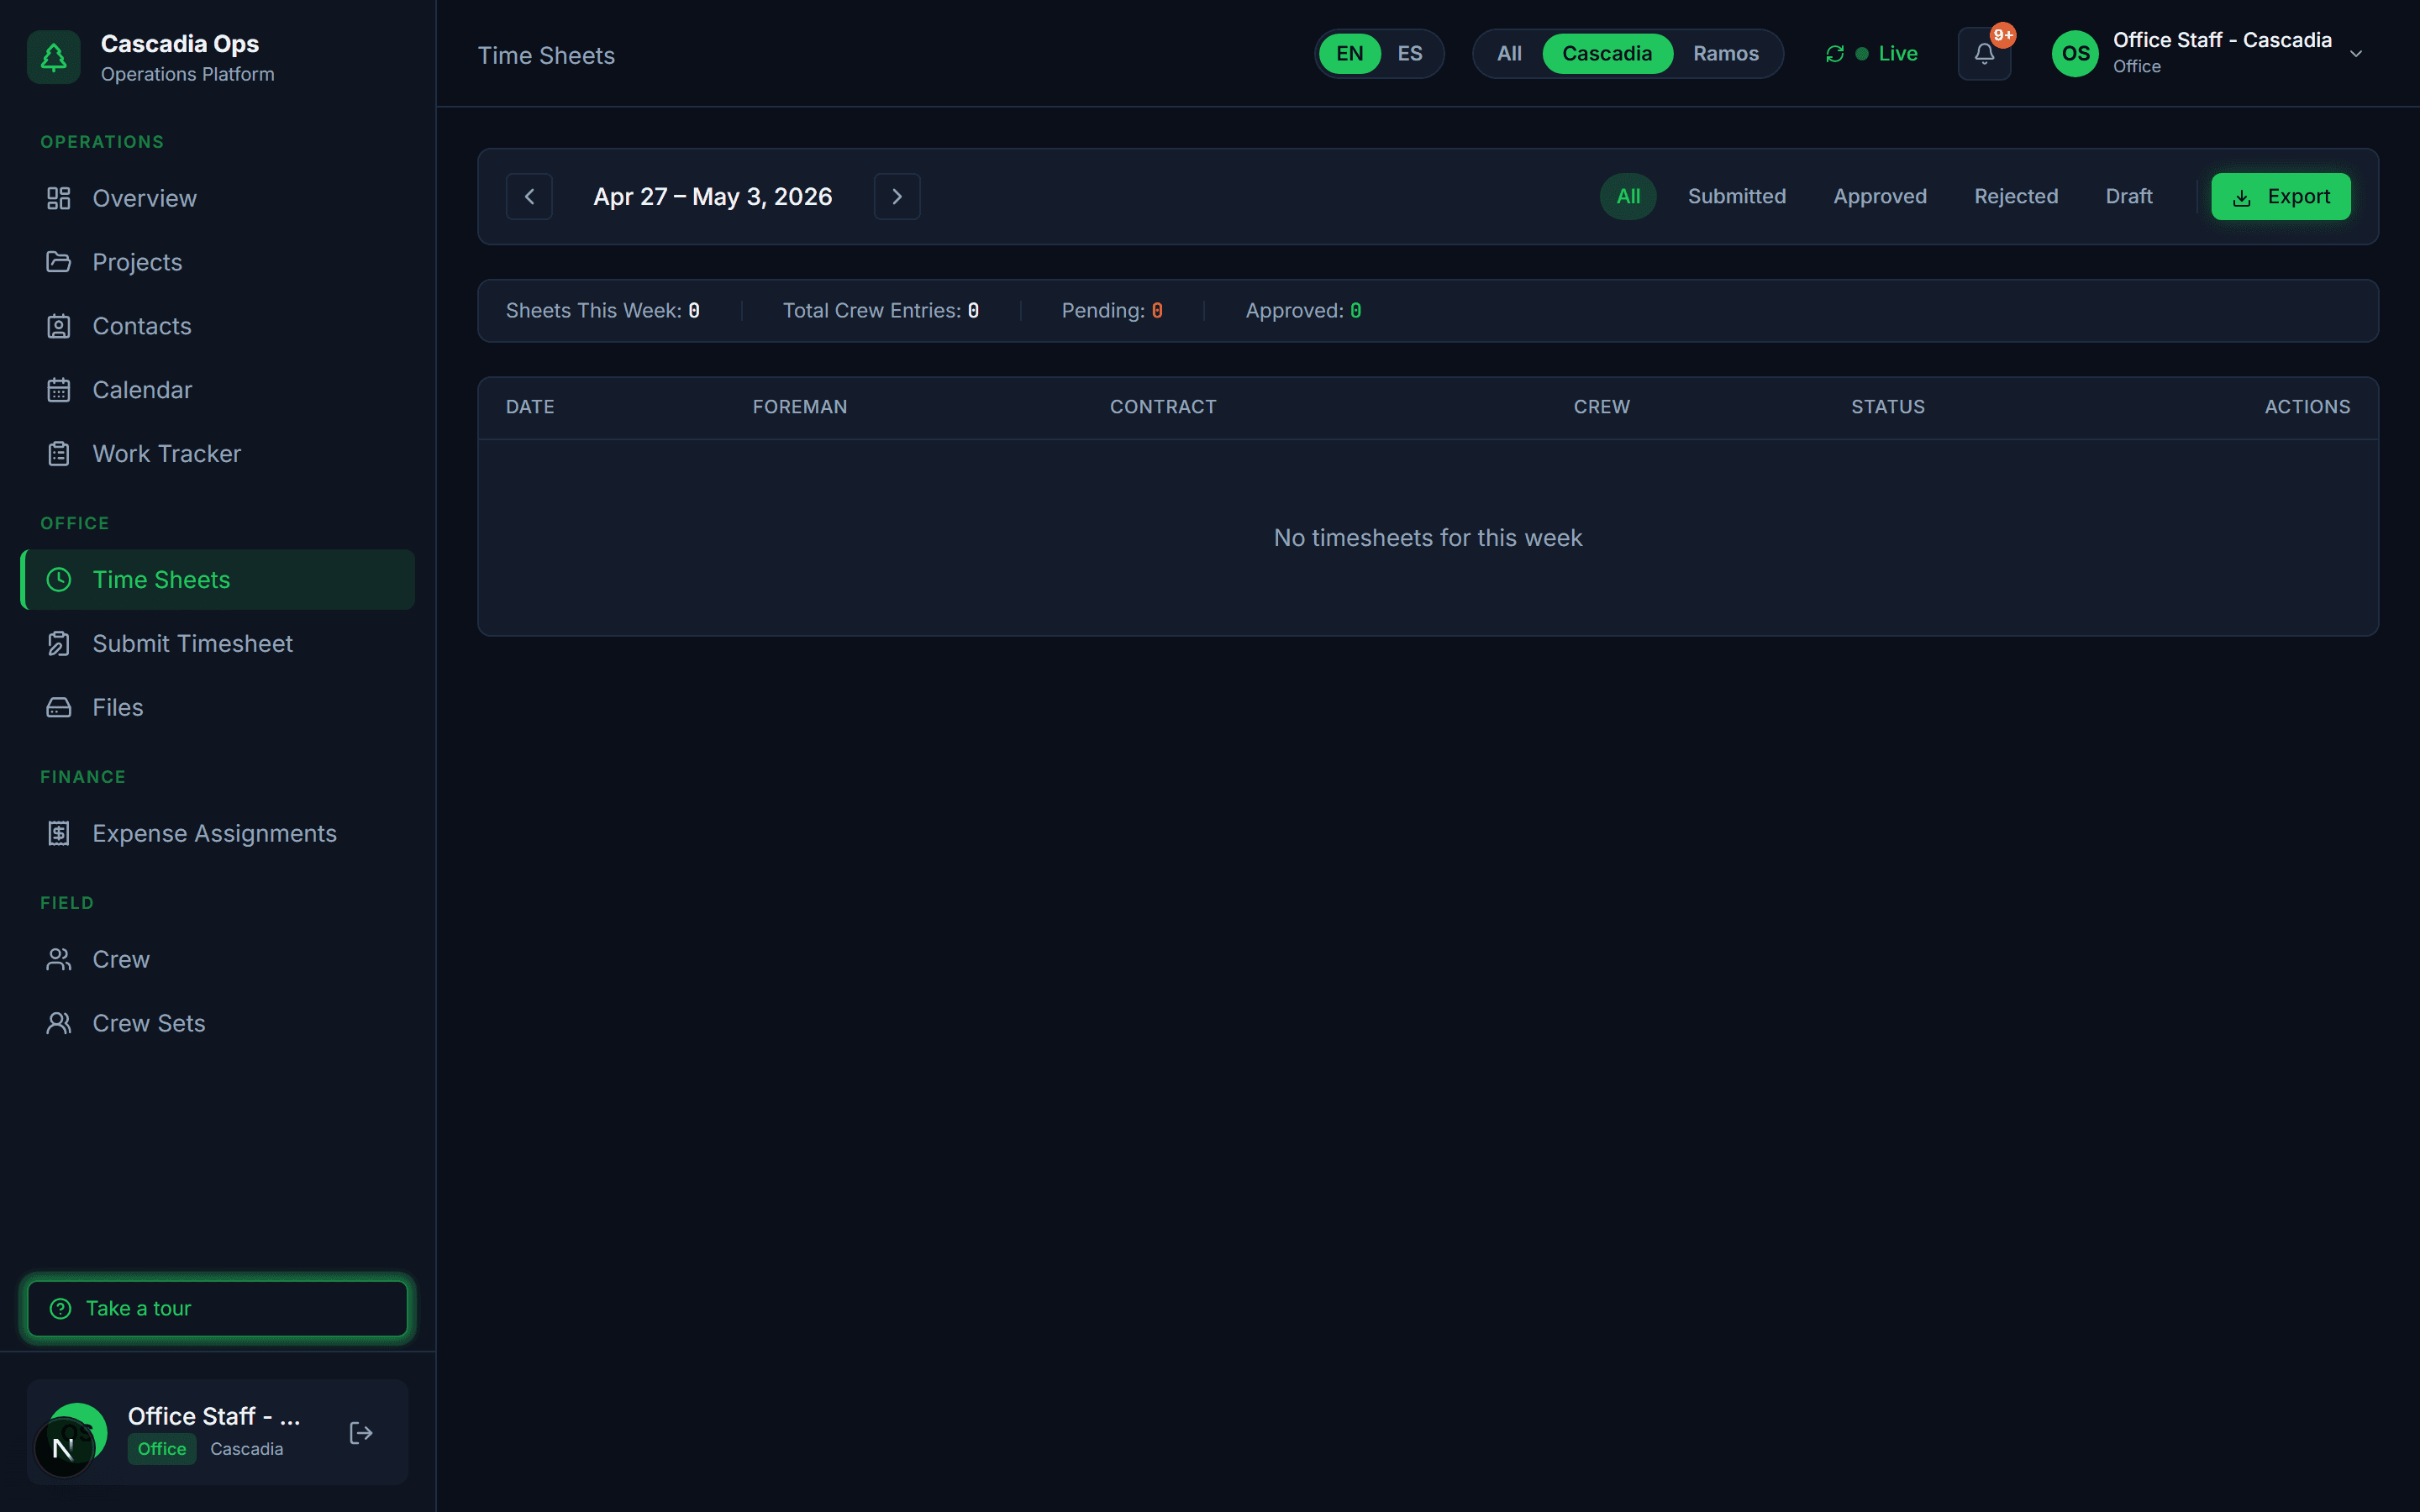Start the Take a tour button

pos(217,1309)
